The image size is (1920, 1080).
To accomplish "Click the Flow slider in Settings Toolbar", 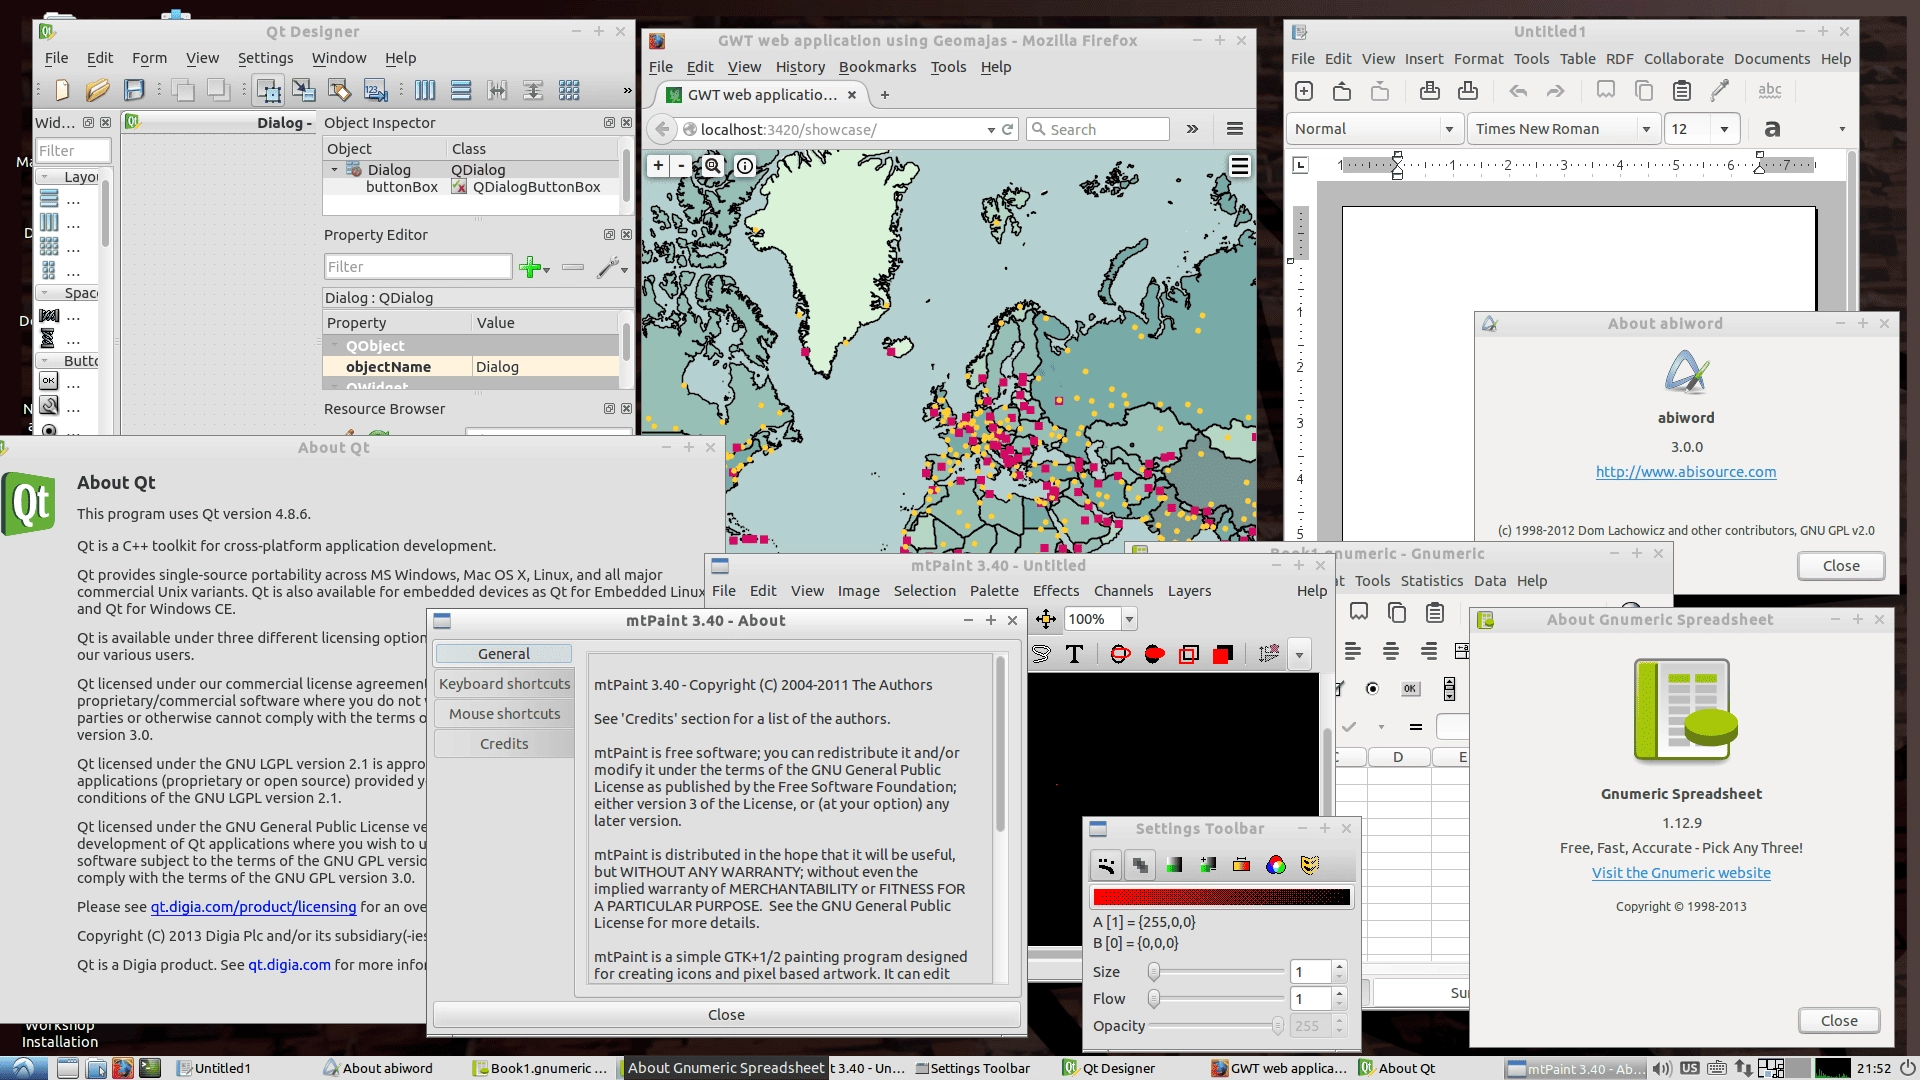I will [1216, 999].
